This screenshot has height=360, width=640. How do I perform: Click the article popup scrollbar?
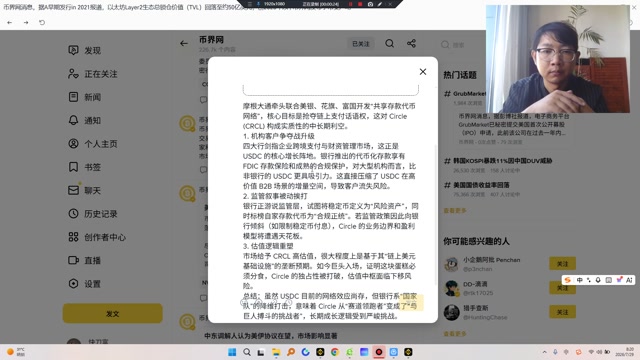click(435, 214)
